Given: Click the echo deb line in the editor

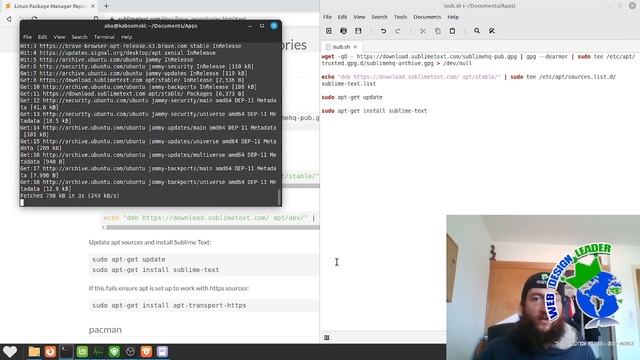Looking at the screenshot, I should pyautogui.click(x=469, y=80).
